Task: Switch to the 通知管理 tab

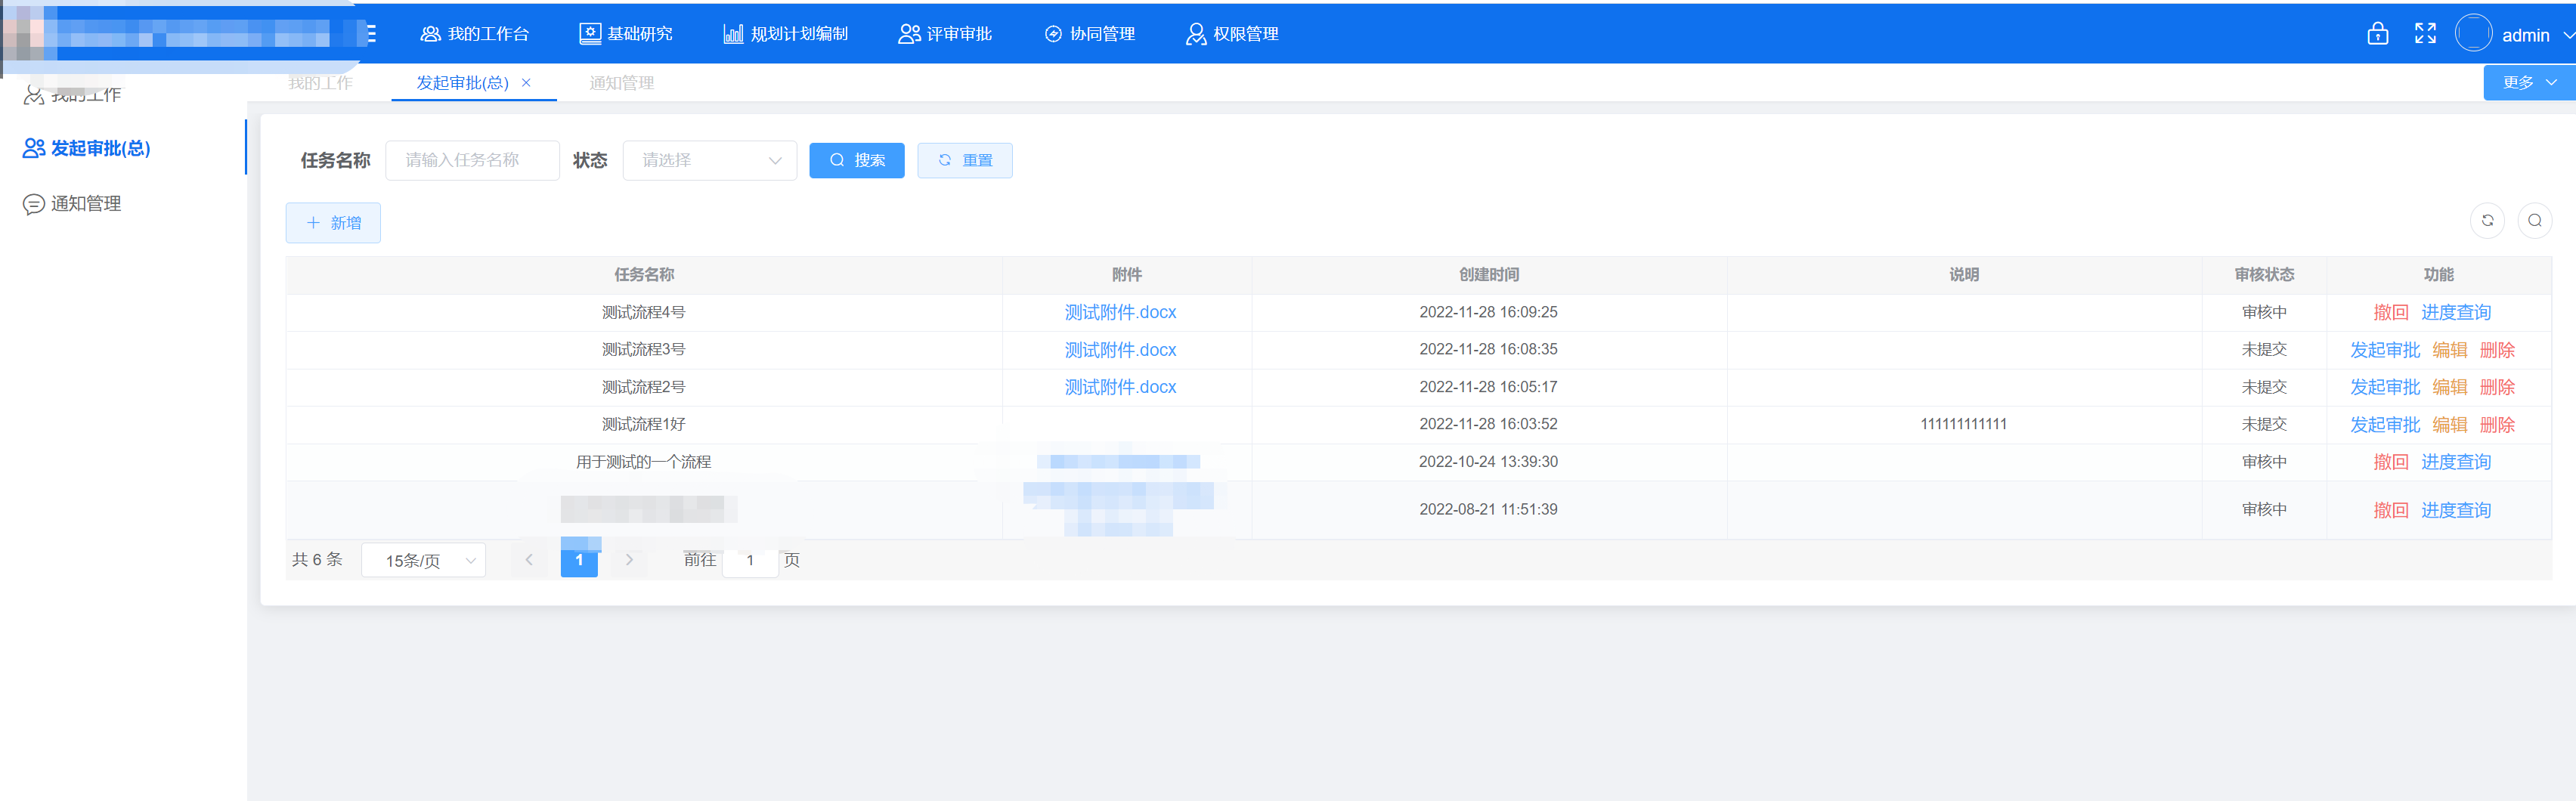Action: [622, 83]
